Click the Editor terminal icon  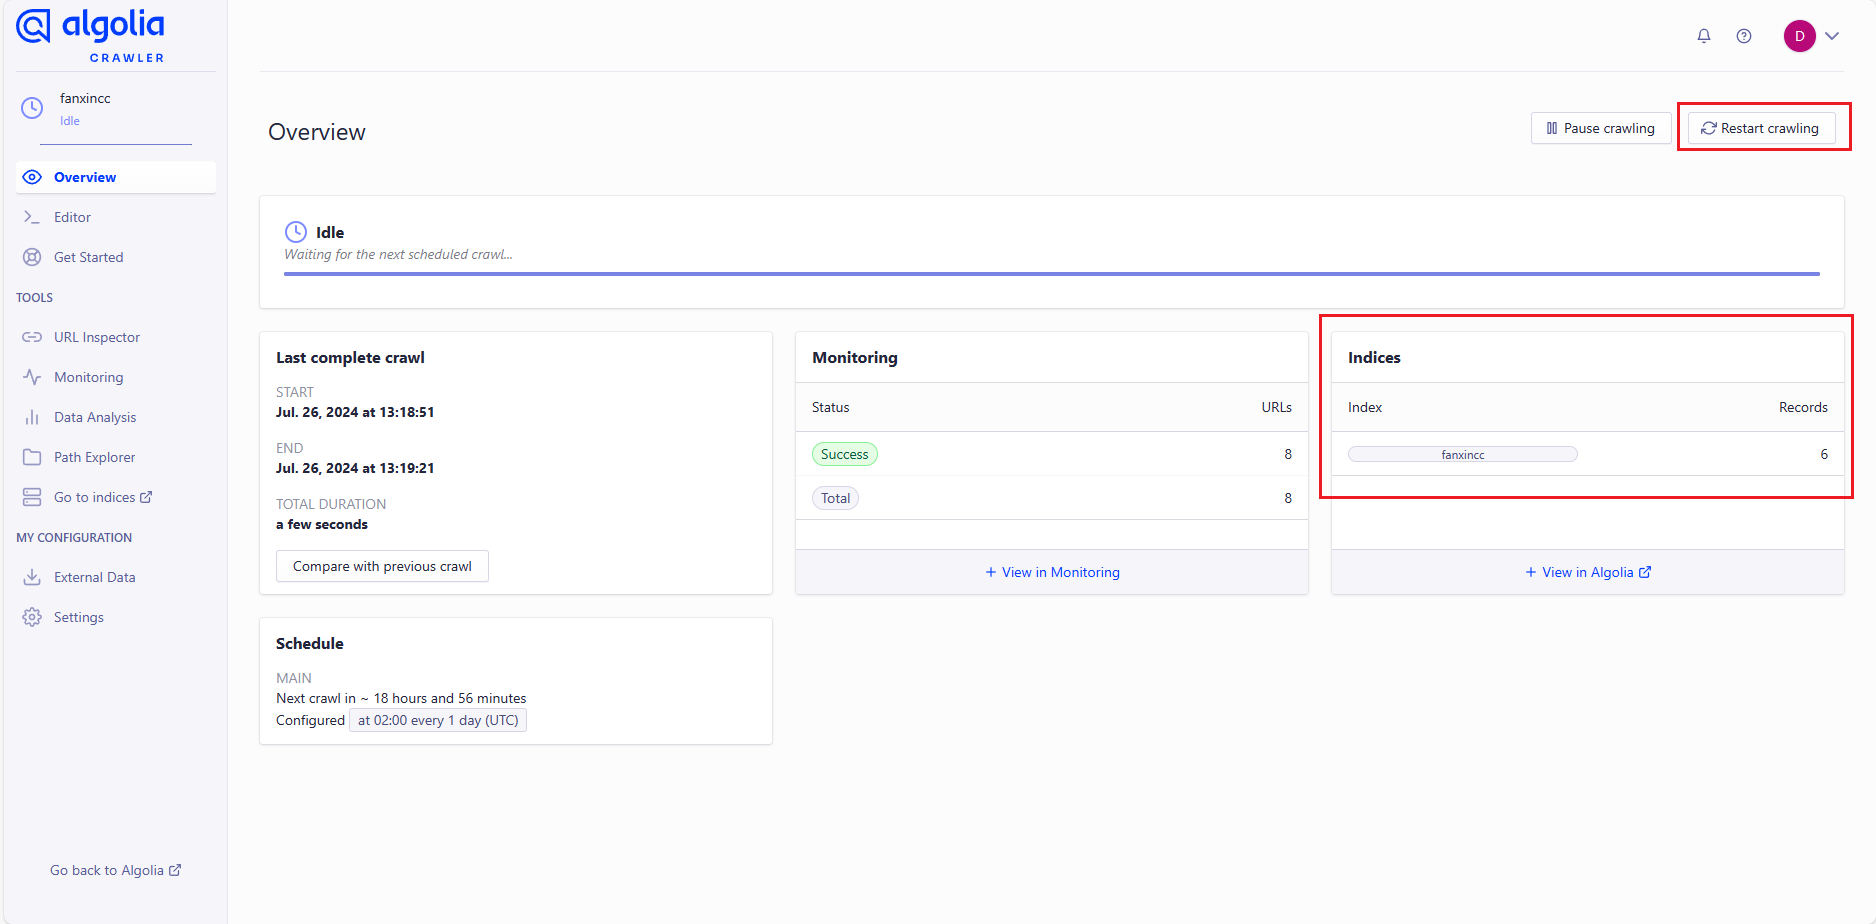(32, 217)
